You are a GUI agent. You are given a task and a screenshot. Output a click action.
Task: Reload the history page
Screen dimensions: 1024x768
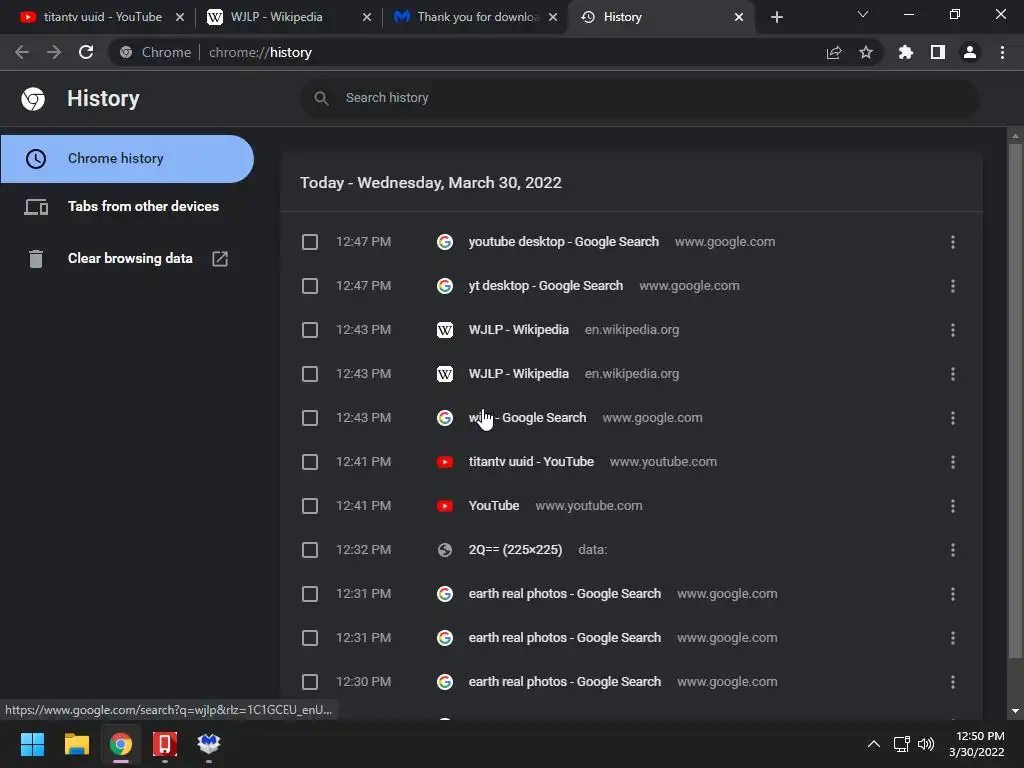[86, 52]
